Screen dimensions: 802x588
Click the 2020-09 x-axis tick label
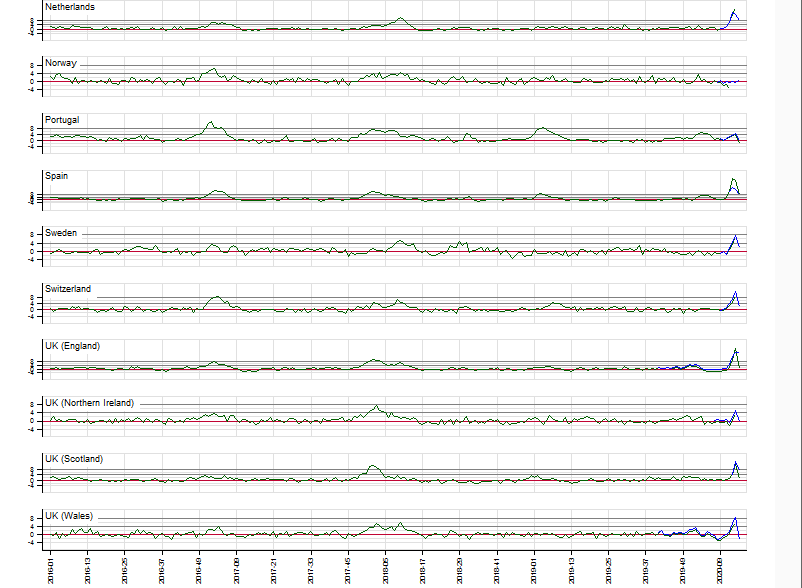tap(721, 564)
